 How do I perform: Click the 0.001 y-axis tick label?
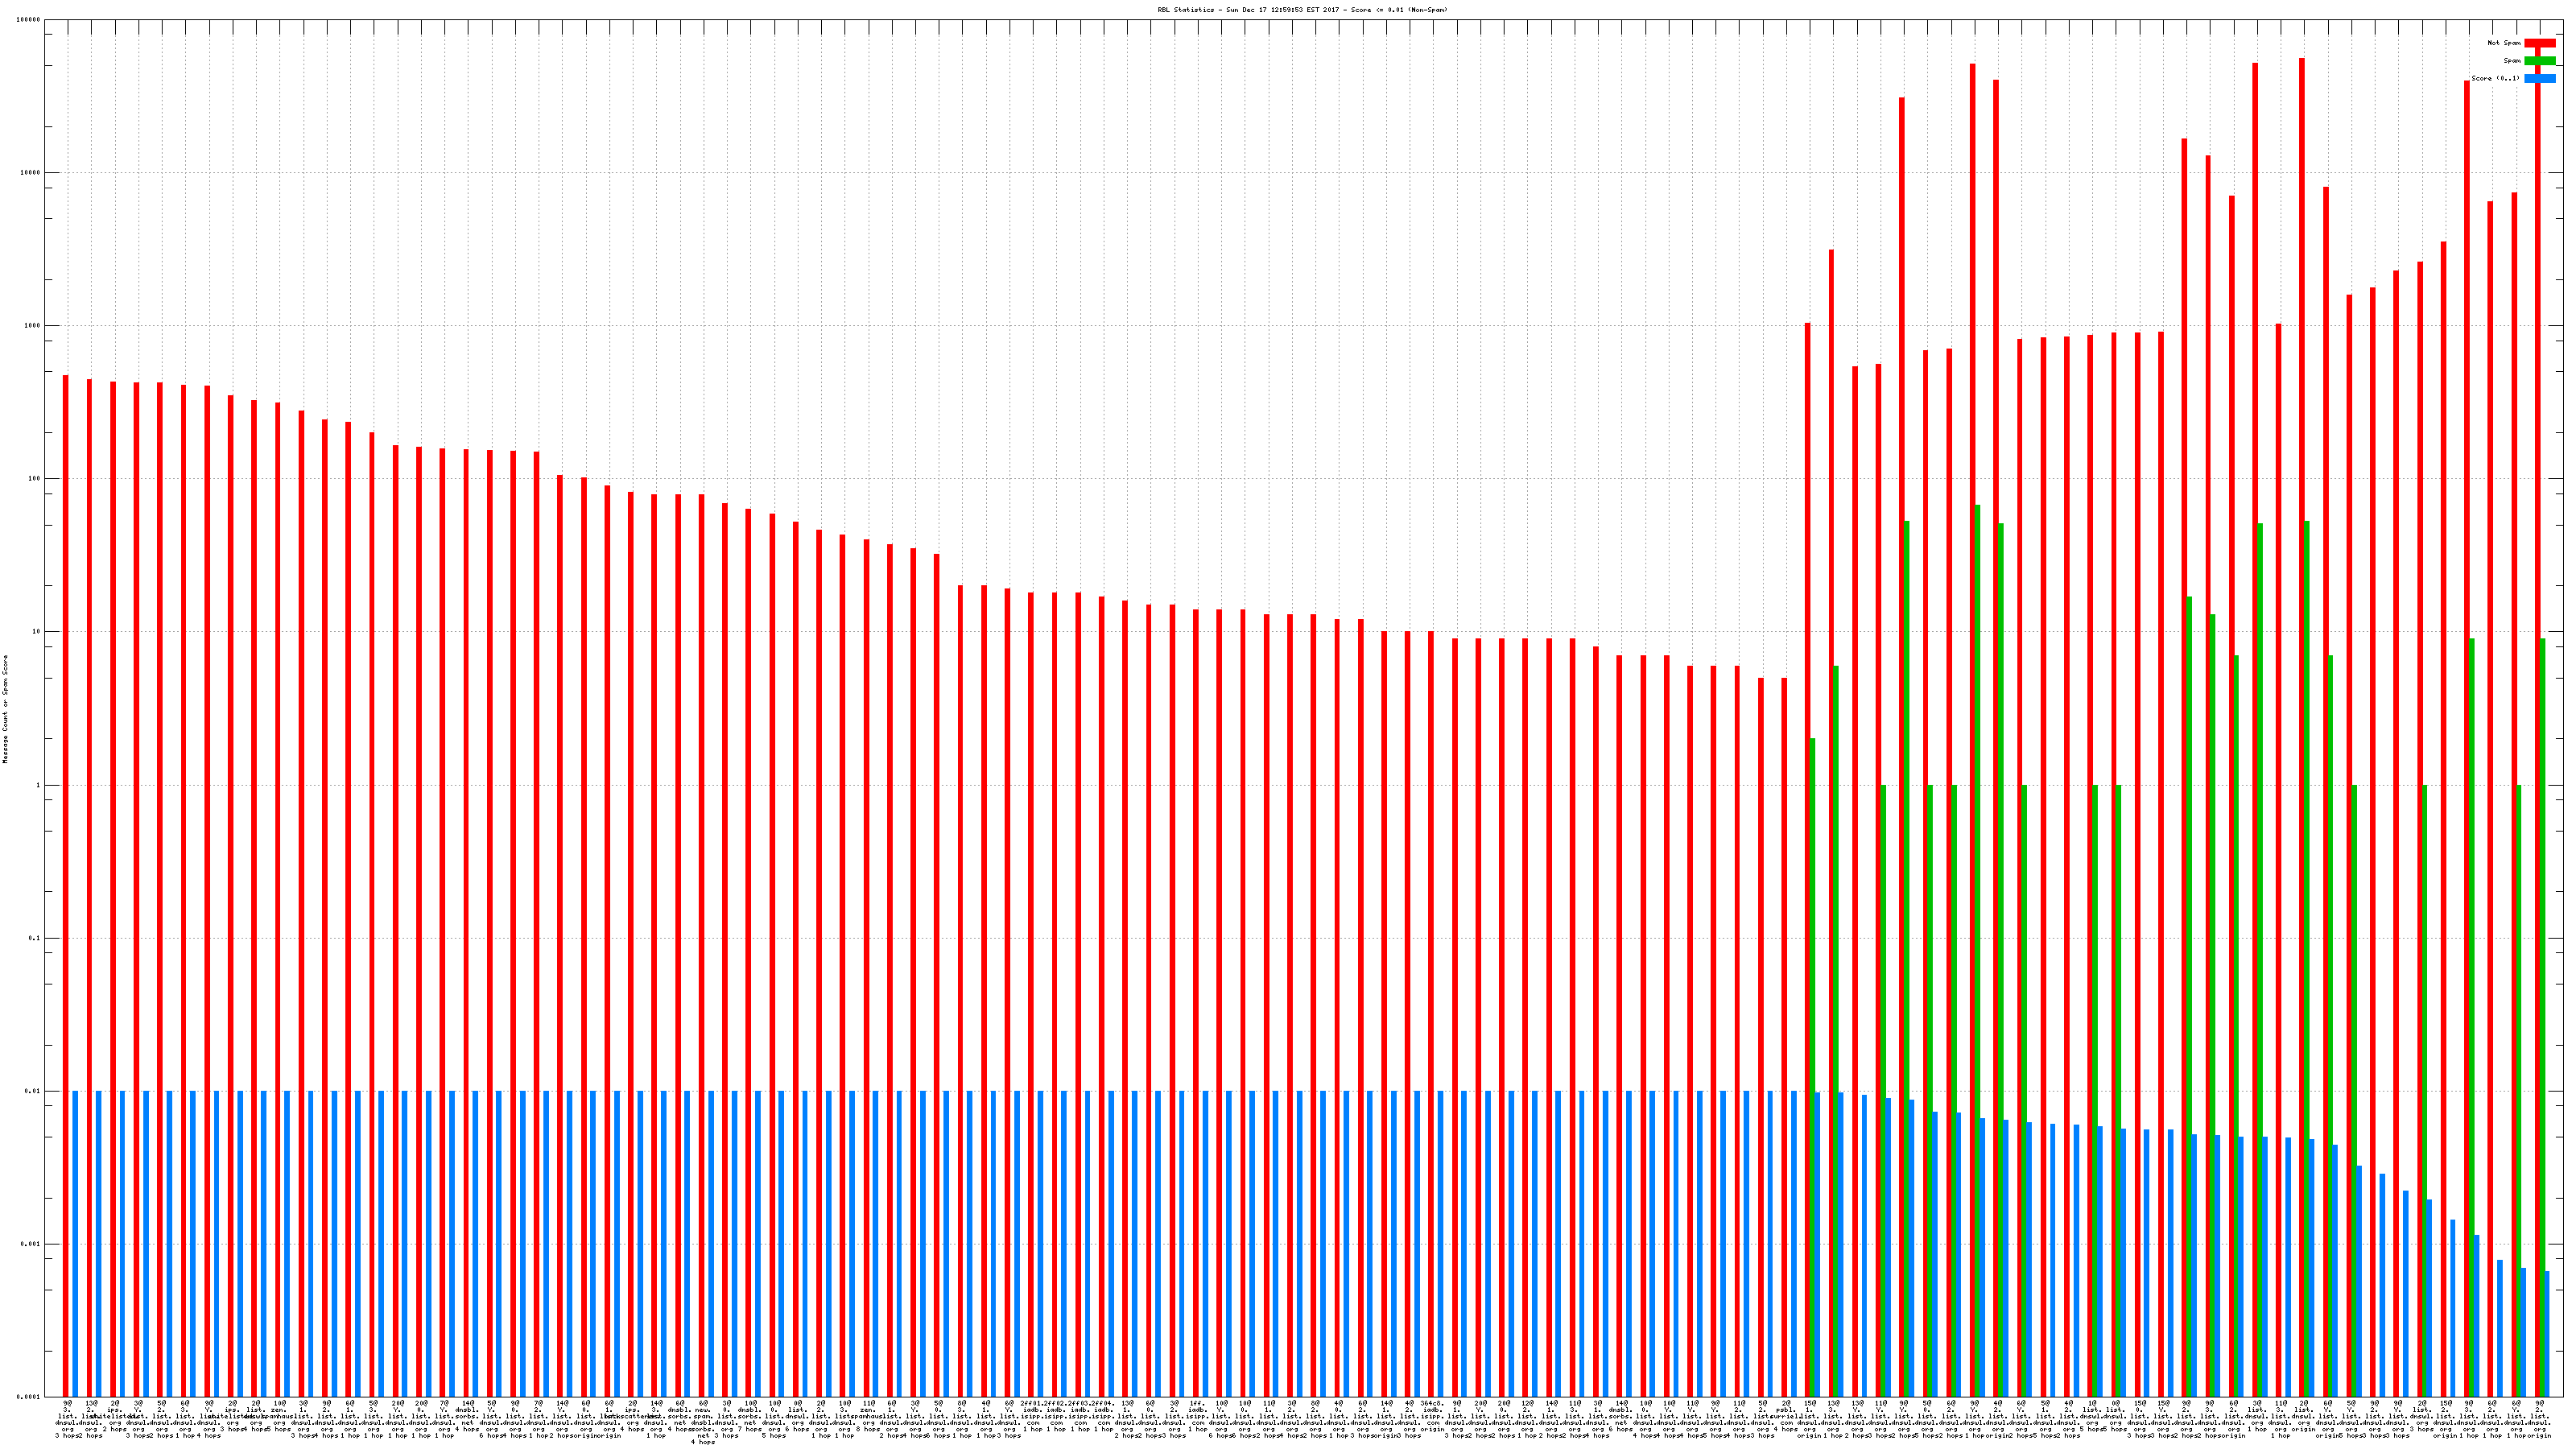pos(31,1245)
